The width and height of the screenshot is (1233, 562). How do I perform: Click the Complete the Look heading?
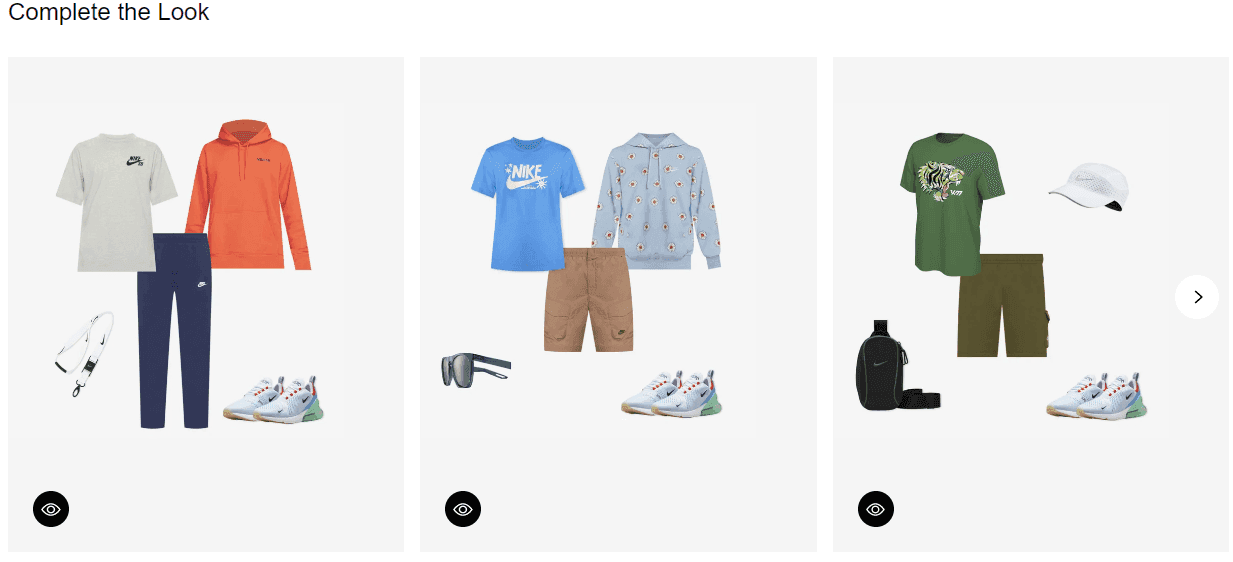109,13
